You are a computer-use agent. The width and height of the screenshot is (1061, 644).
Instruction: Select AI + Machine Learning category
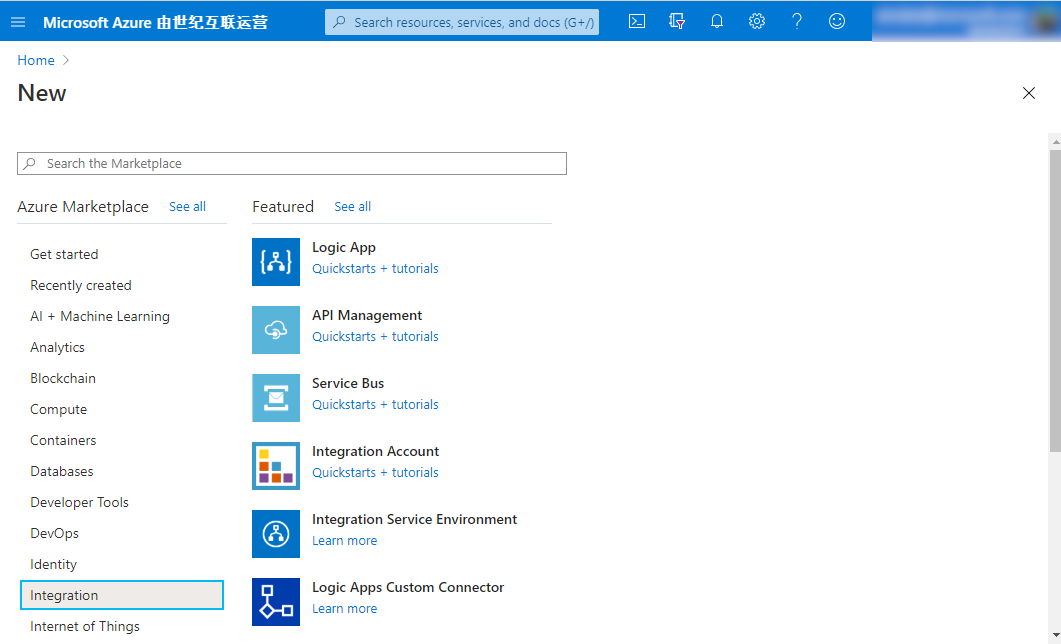pyautogui.click(x=100, y=317)
